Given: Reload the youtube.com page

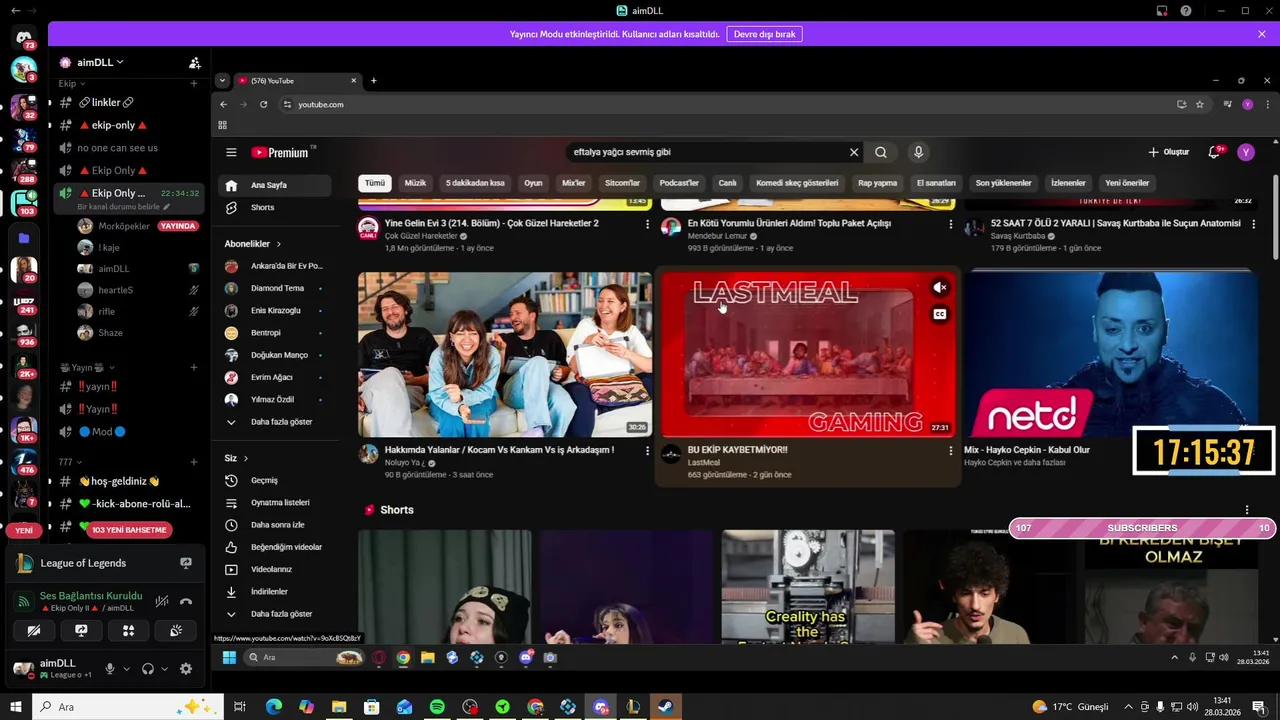Looking at the screenshot, I should click(x=264, y=104).
